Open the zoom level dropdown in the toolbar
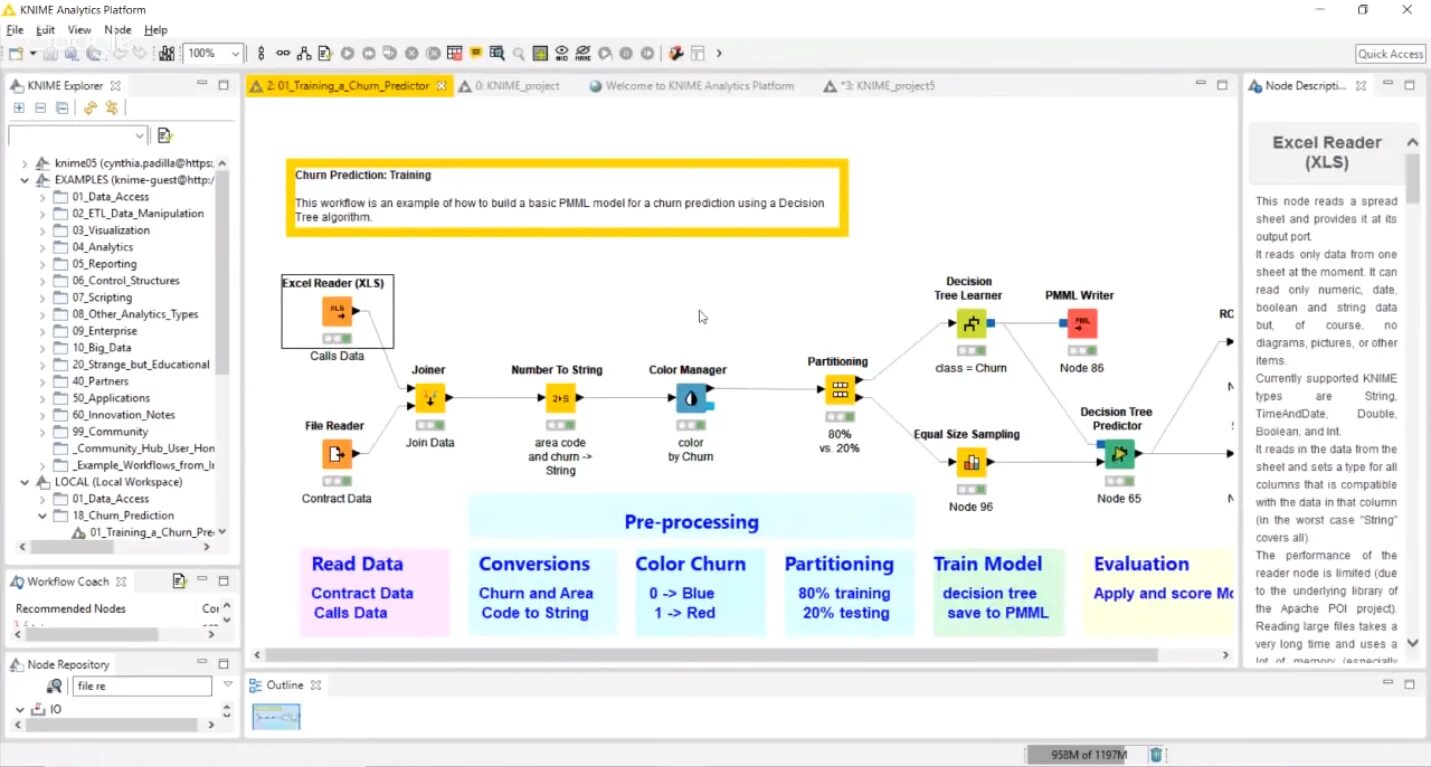This screenshot has height=767, width=1431. [x=234, y=53]
